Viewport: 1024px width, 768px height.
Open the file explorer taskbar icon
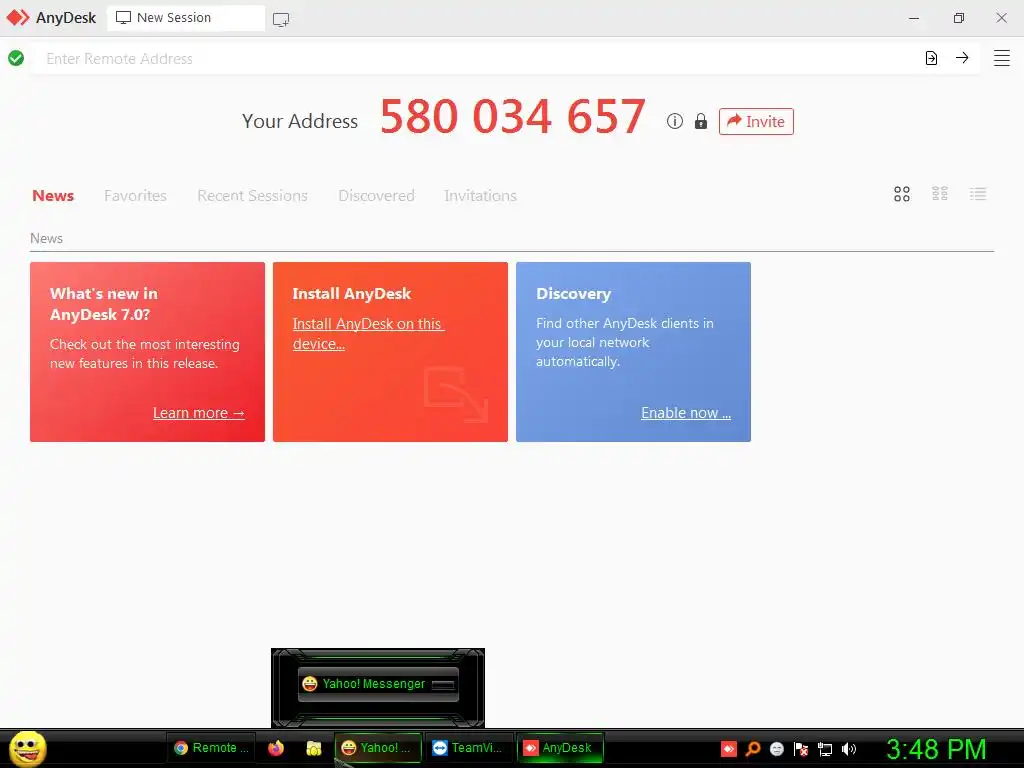coord(313,748)
